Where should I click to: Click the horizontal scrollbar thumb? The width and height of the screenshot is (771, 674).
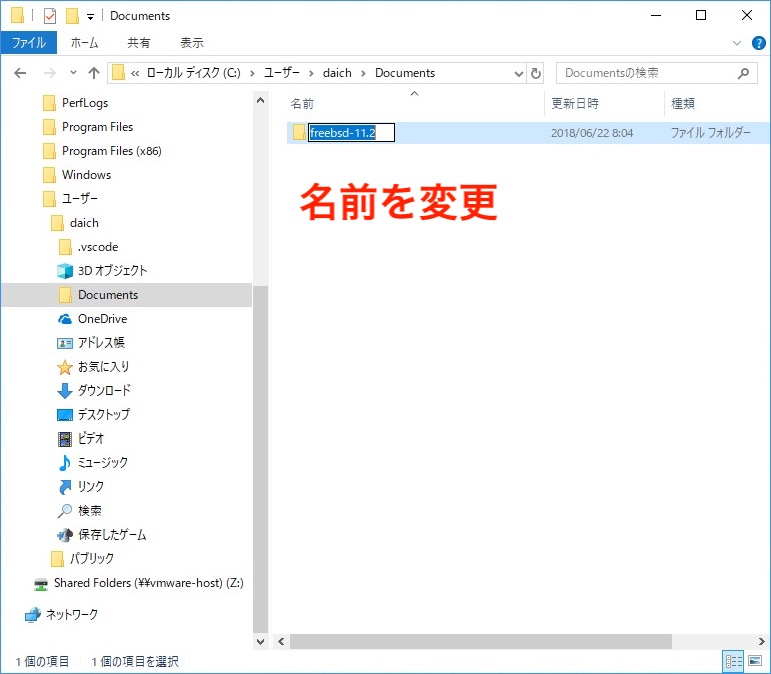(x=480, y=642)
